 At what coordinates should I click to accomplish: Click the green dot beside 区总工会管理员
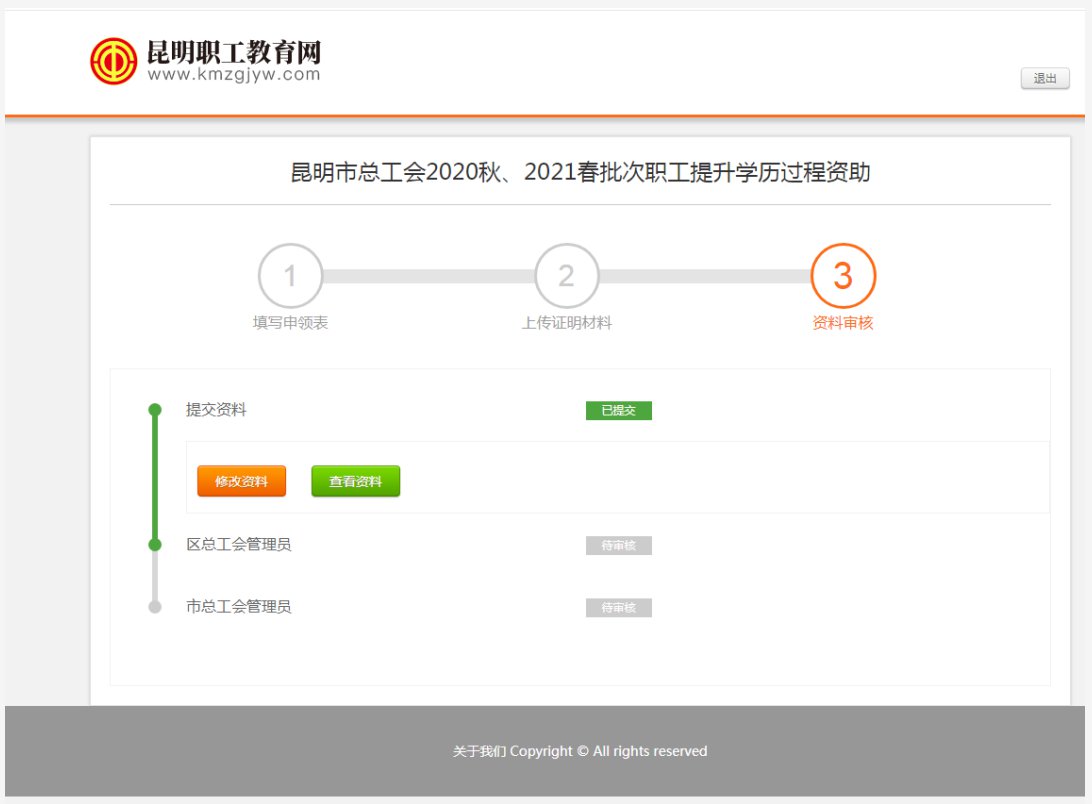[x=155, y=545]
